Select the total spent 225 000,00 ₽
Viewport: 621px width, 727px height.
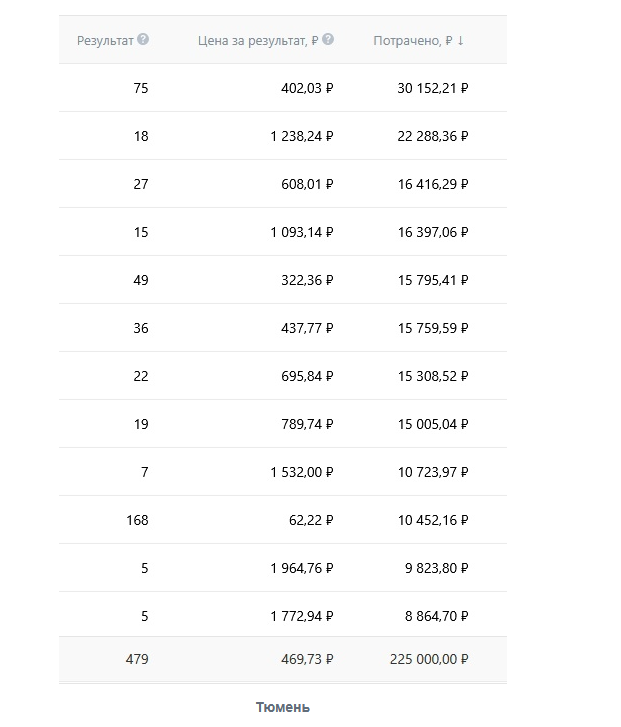(x=429, y=659)
